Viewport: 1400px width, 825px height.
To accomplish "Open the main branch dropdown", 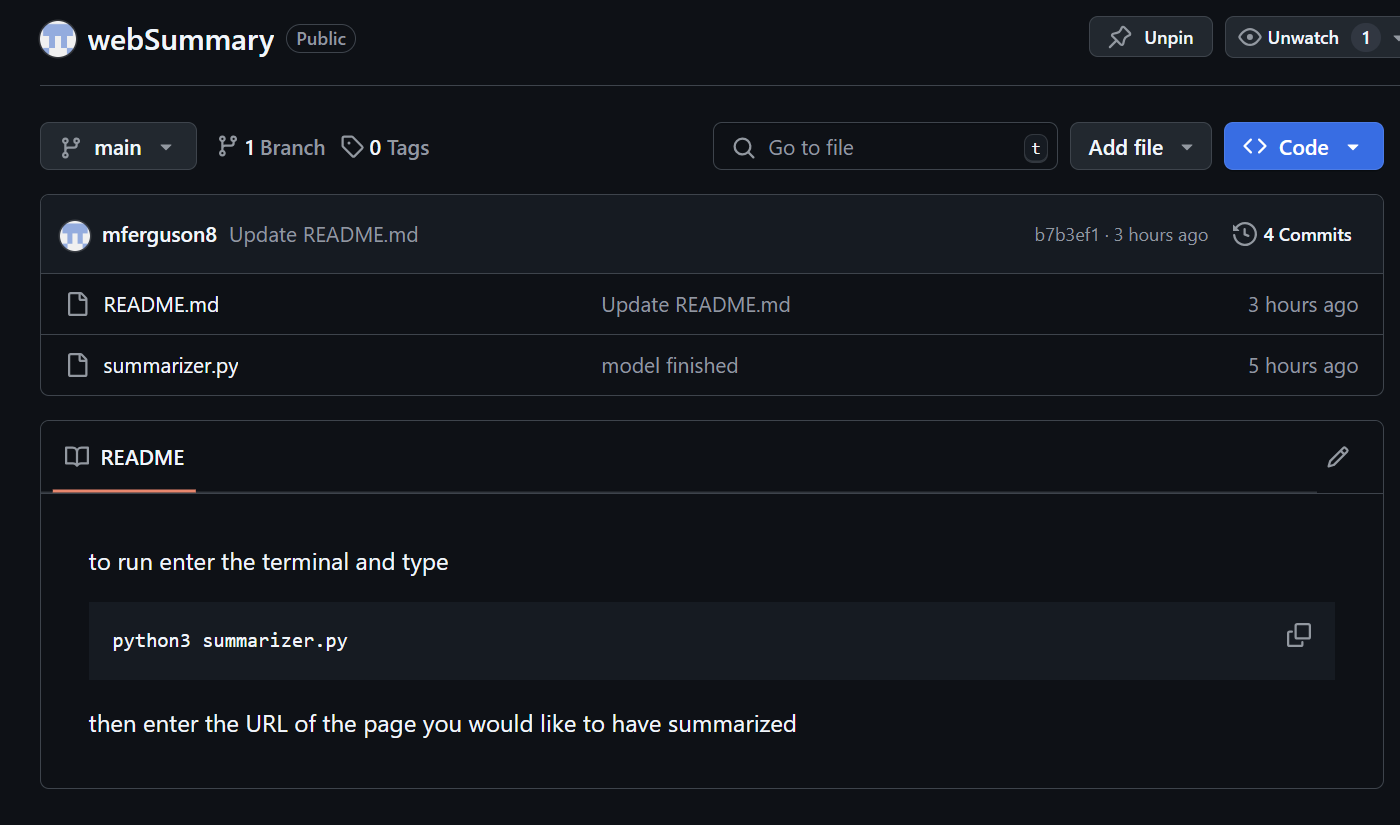I will pos(118,147).
